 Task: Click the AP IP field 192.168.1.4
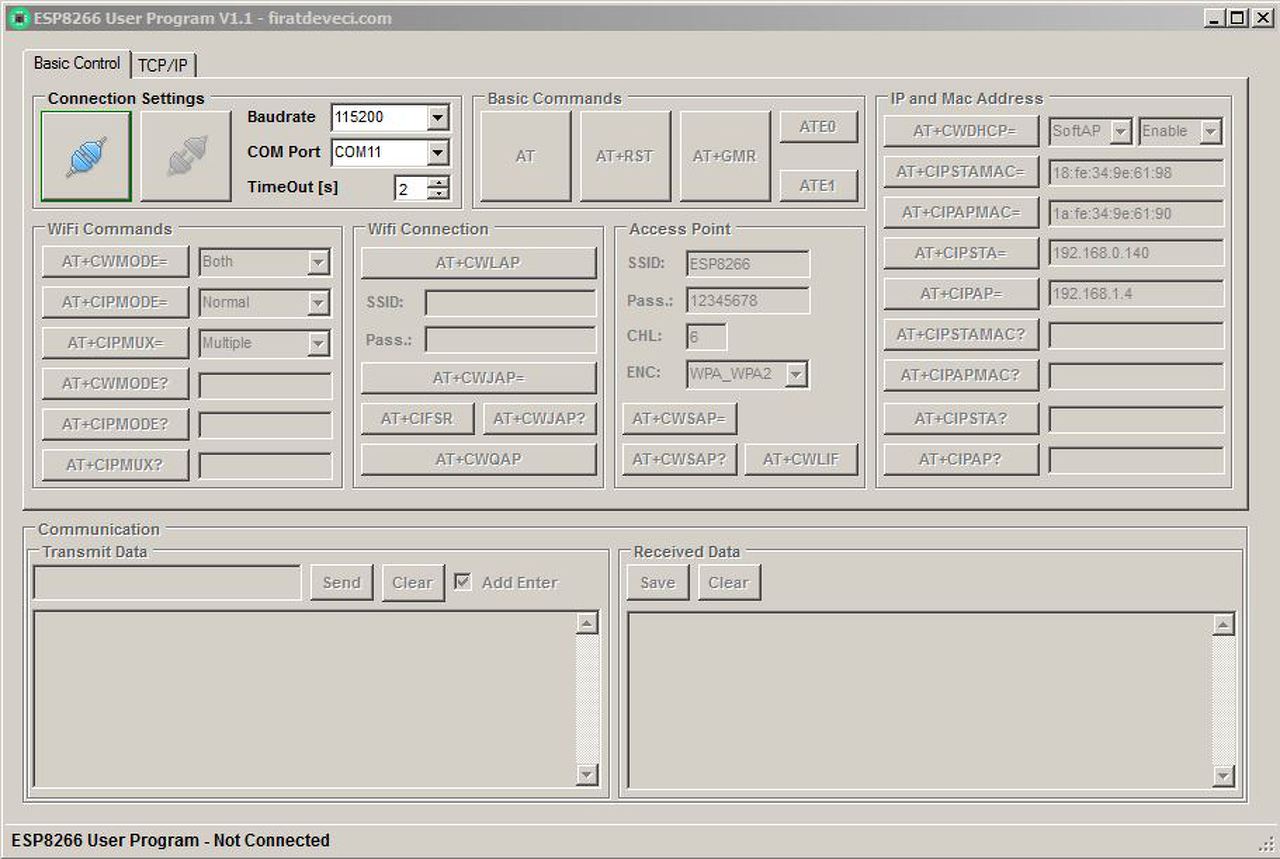pos(1136,294)
